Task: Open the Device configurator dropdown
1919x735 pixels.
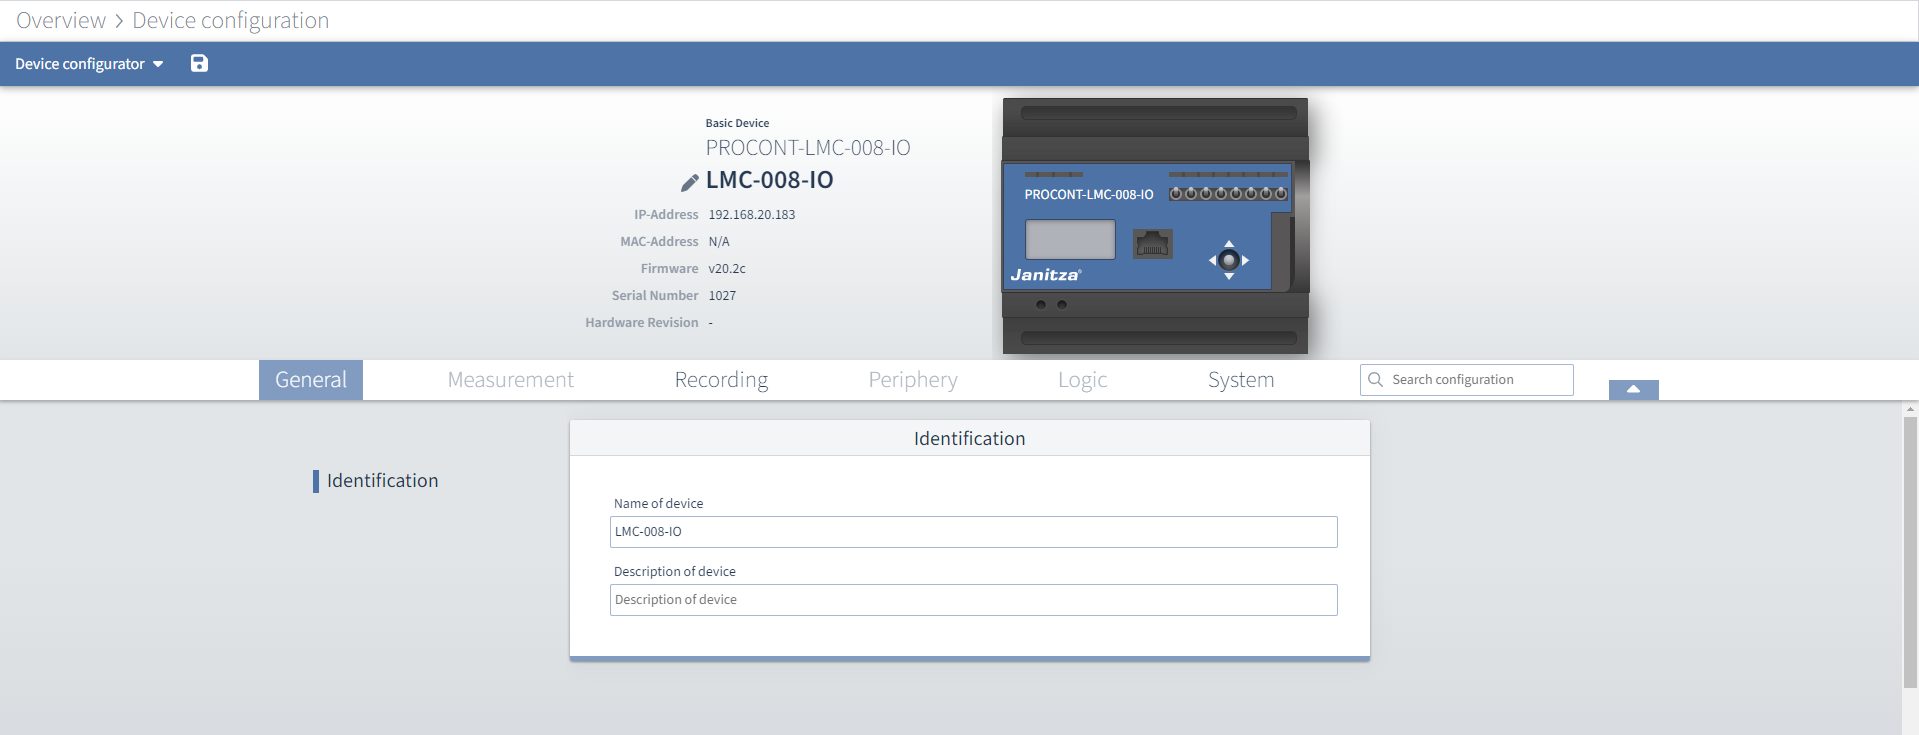Action: [89, 64]
